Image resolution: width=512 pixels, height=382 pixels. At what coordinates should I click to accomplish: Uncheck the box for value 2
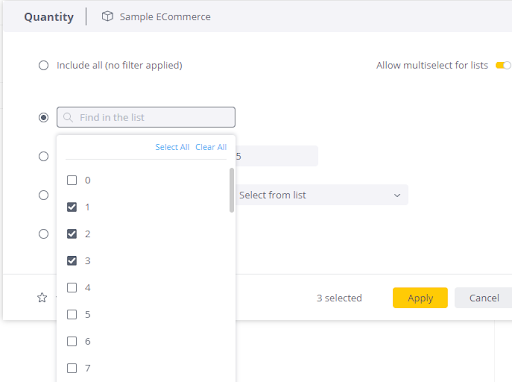72,234
